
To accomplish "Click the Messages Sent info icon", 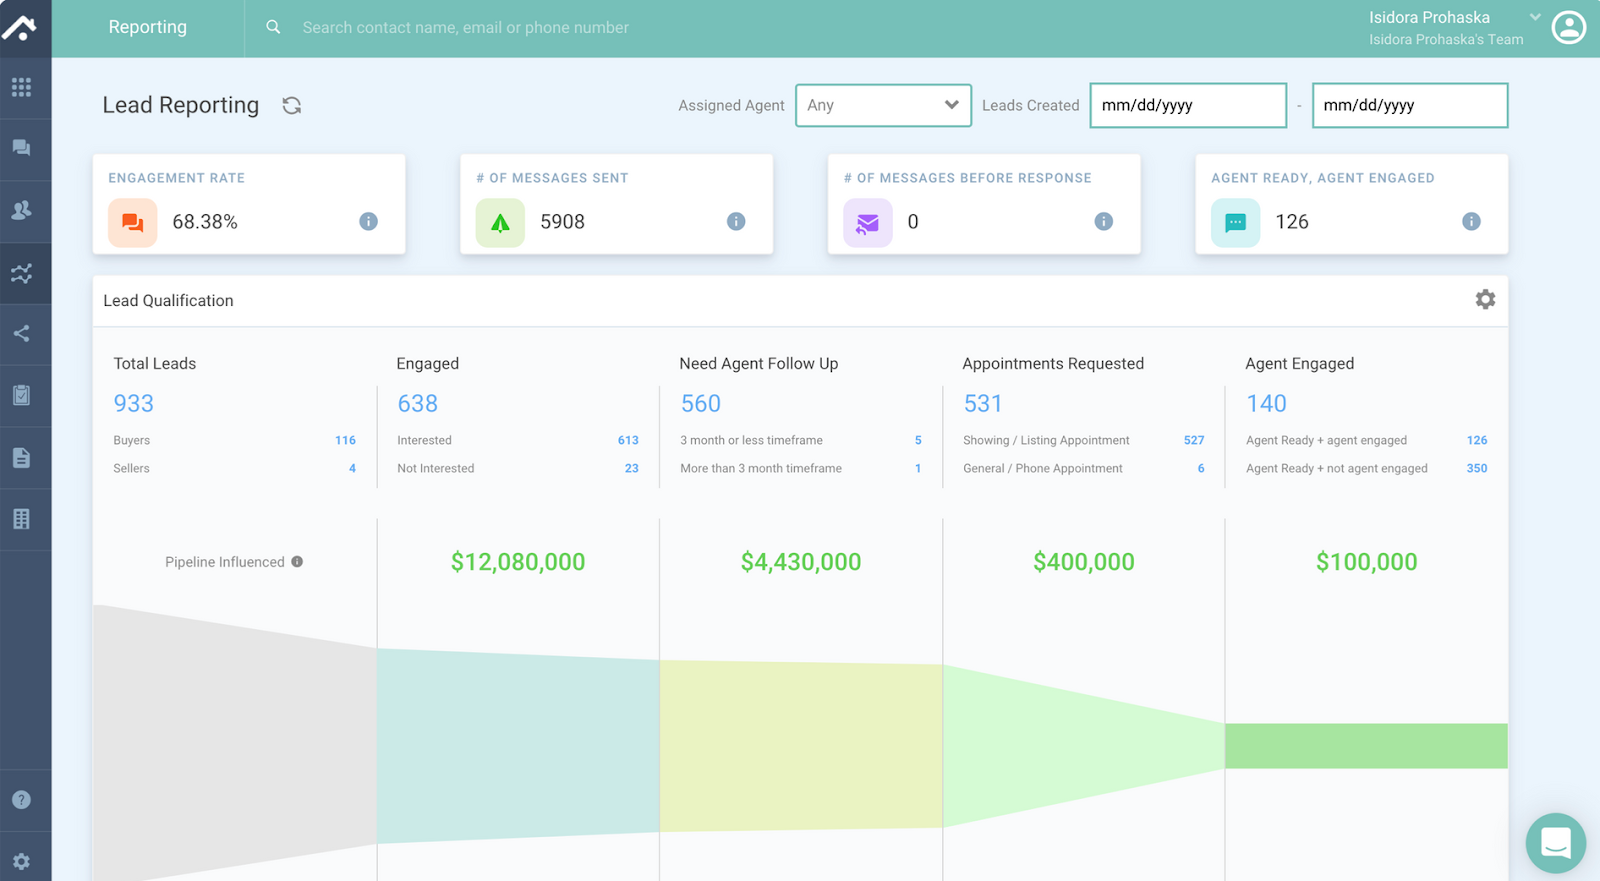I will pyautogui.click(x=736, y=221).
